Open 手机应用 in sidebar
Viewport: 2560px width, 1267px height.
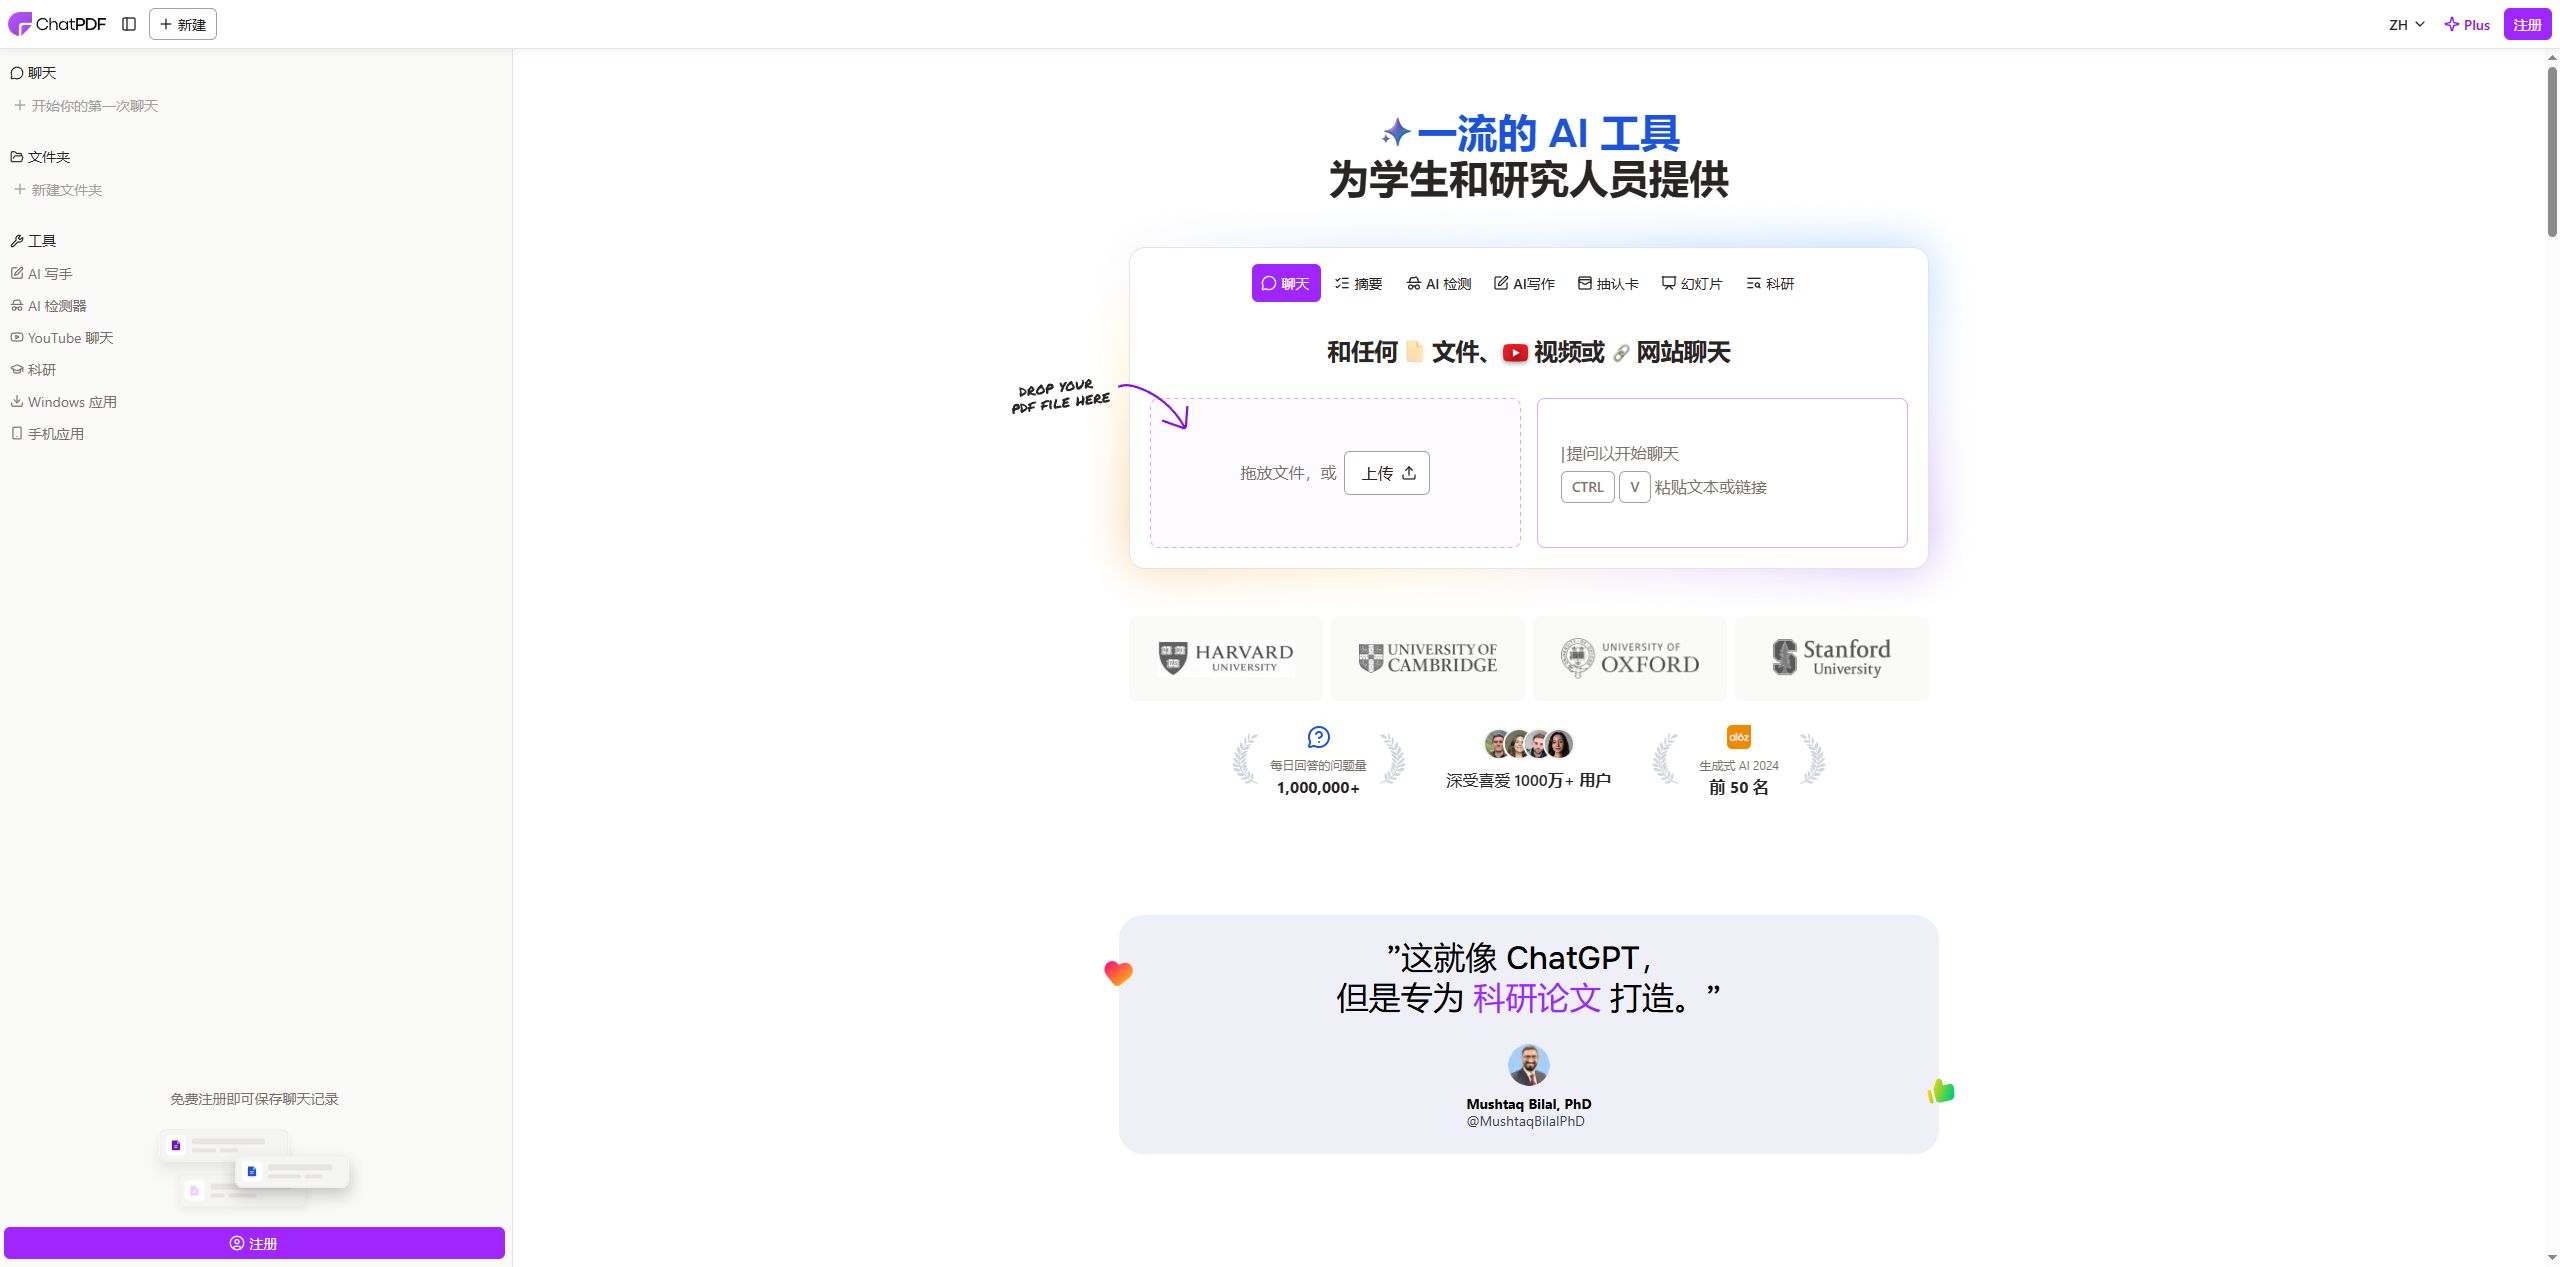(48, 434)
